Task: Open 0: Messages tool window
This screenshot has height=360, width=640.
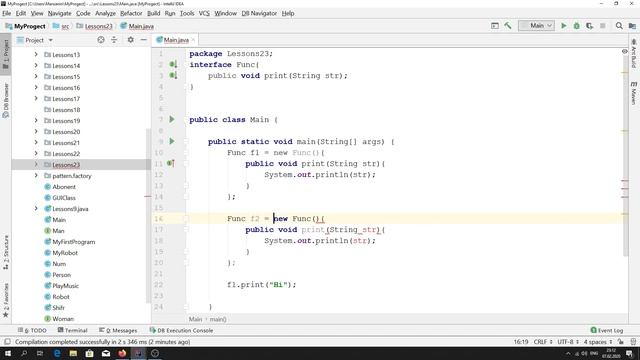Action: tap(118, 330)
